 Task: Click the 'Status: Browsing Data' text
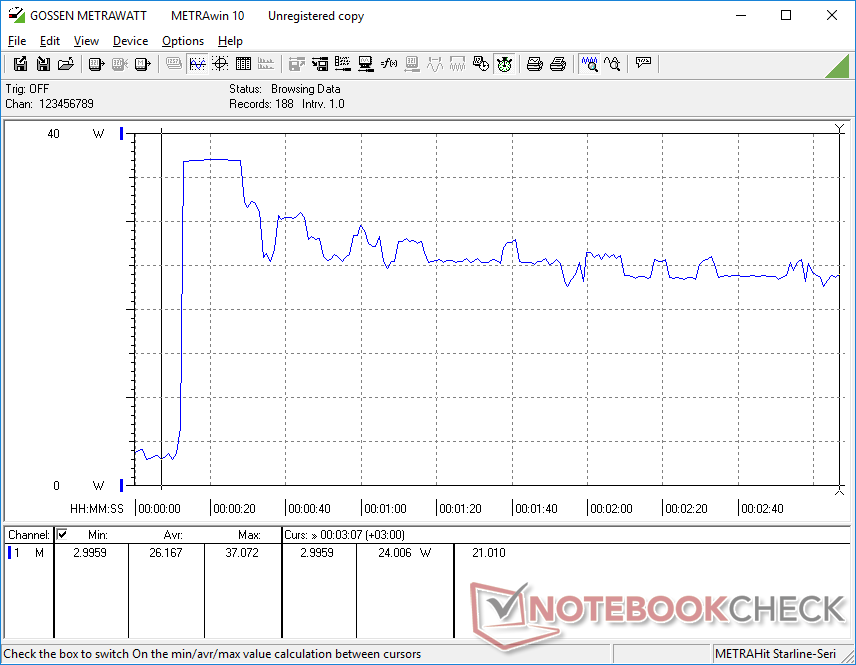pyautogui.click(x=284, y=89)
